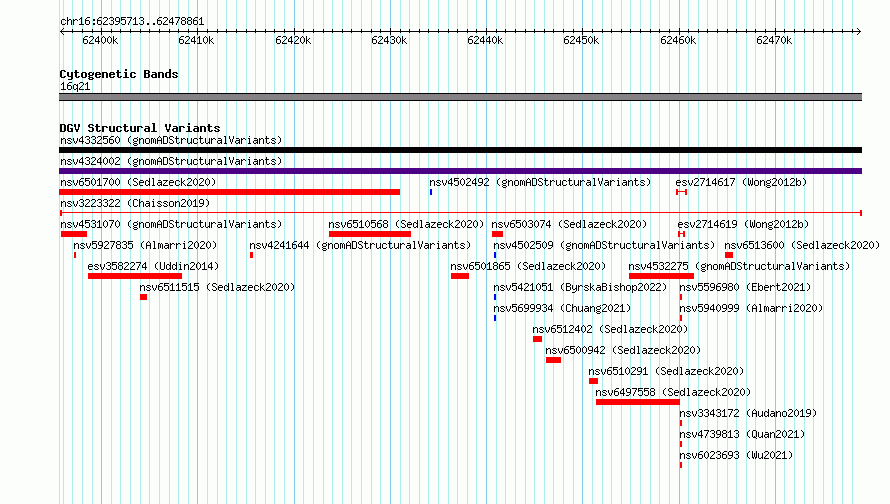The height and width of the screenshot is (504, 890).
Task: Open nsv5596980 Ebert2021 label
Action: click(745, 287)
